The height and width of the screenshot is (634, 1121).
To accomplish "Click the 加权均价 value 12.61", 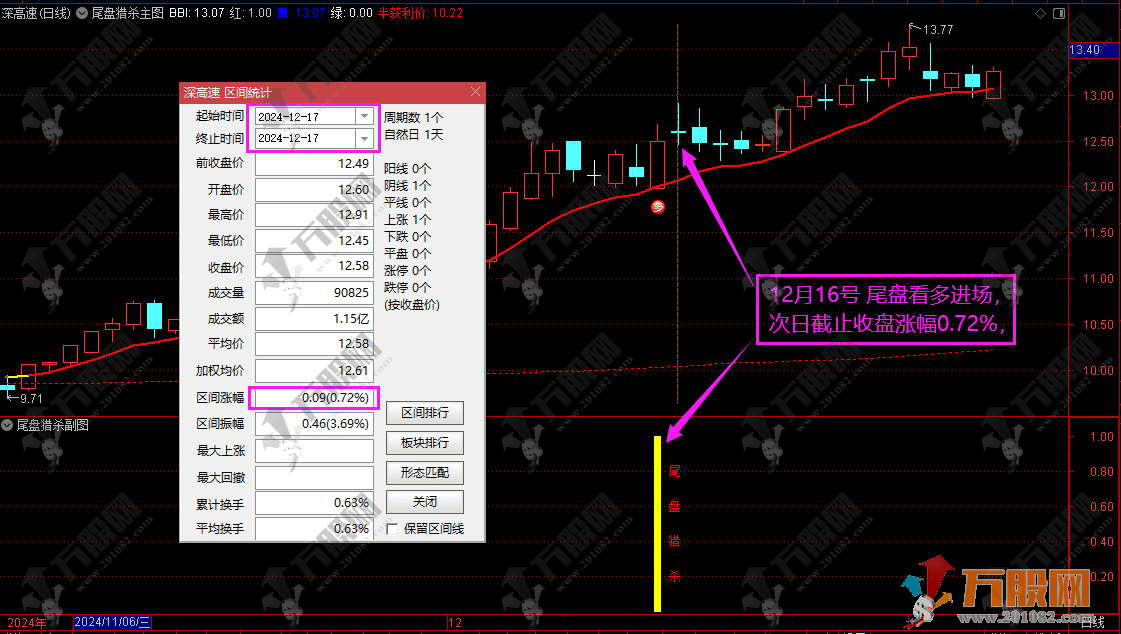I will click(315, 370).
